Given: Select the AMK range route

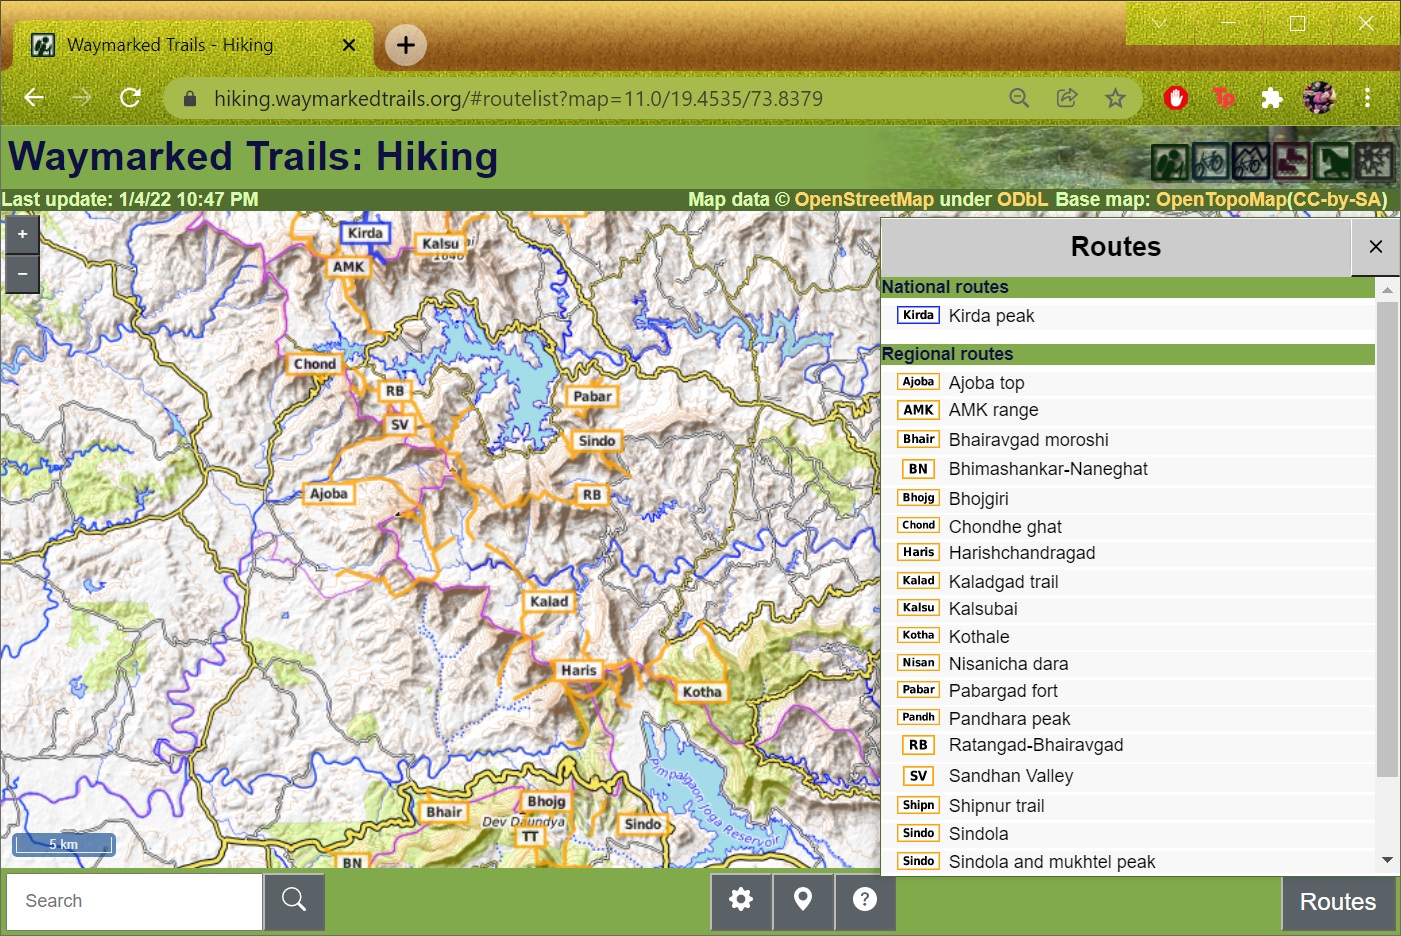Looking at the screenshot, I should click(x=1128, y=410).
